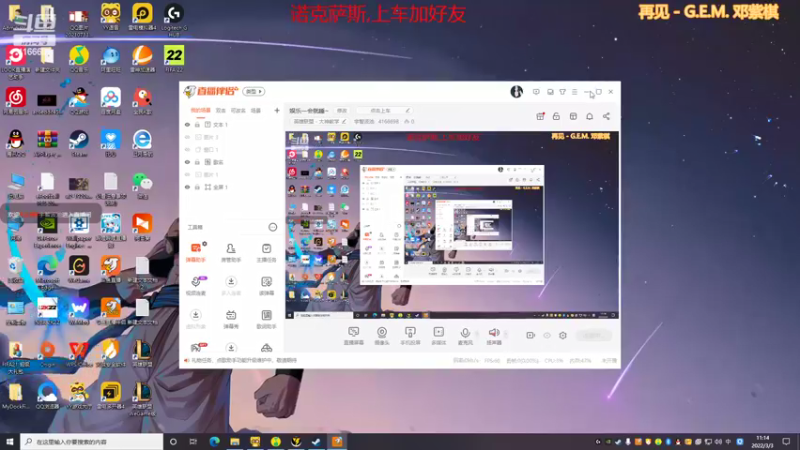Select the 文本 1 source row
This screenshot has width=800, height=450.
pos(232,124)
